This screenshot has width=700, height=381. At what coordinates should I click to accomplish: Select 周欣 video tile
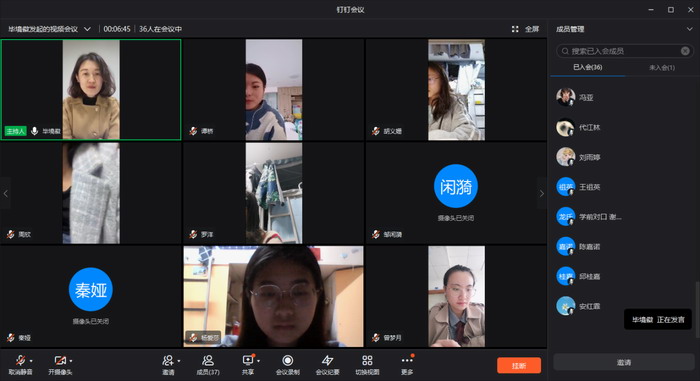(91, 193)
